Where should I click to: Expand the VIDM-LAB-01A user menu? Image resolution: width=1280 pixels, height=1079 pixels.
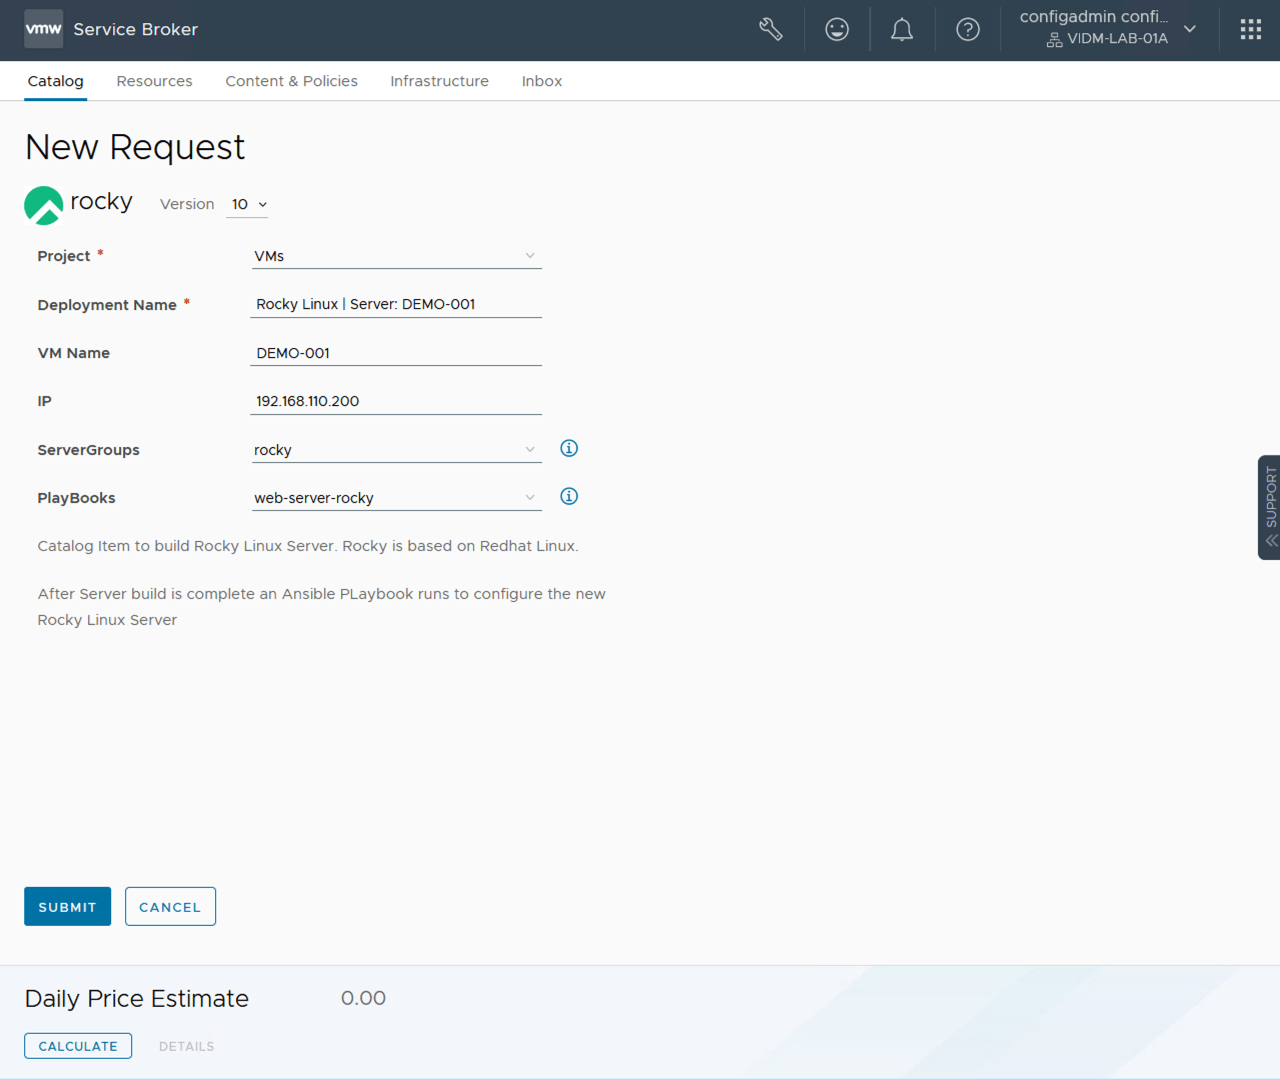(1189, 29)
